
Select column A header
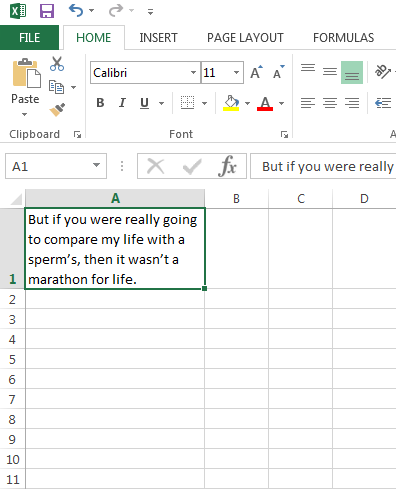pos(115,198)
